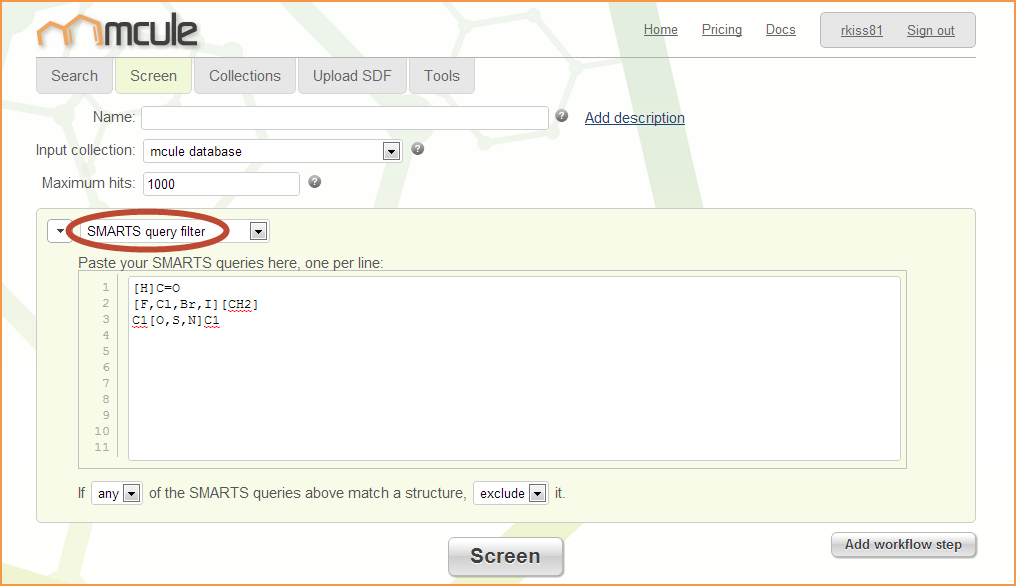Click the C1[O,S,N]C1 query line

(x=176, y=320)
